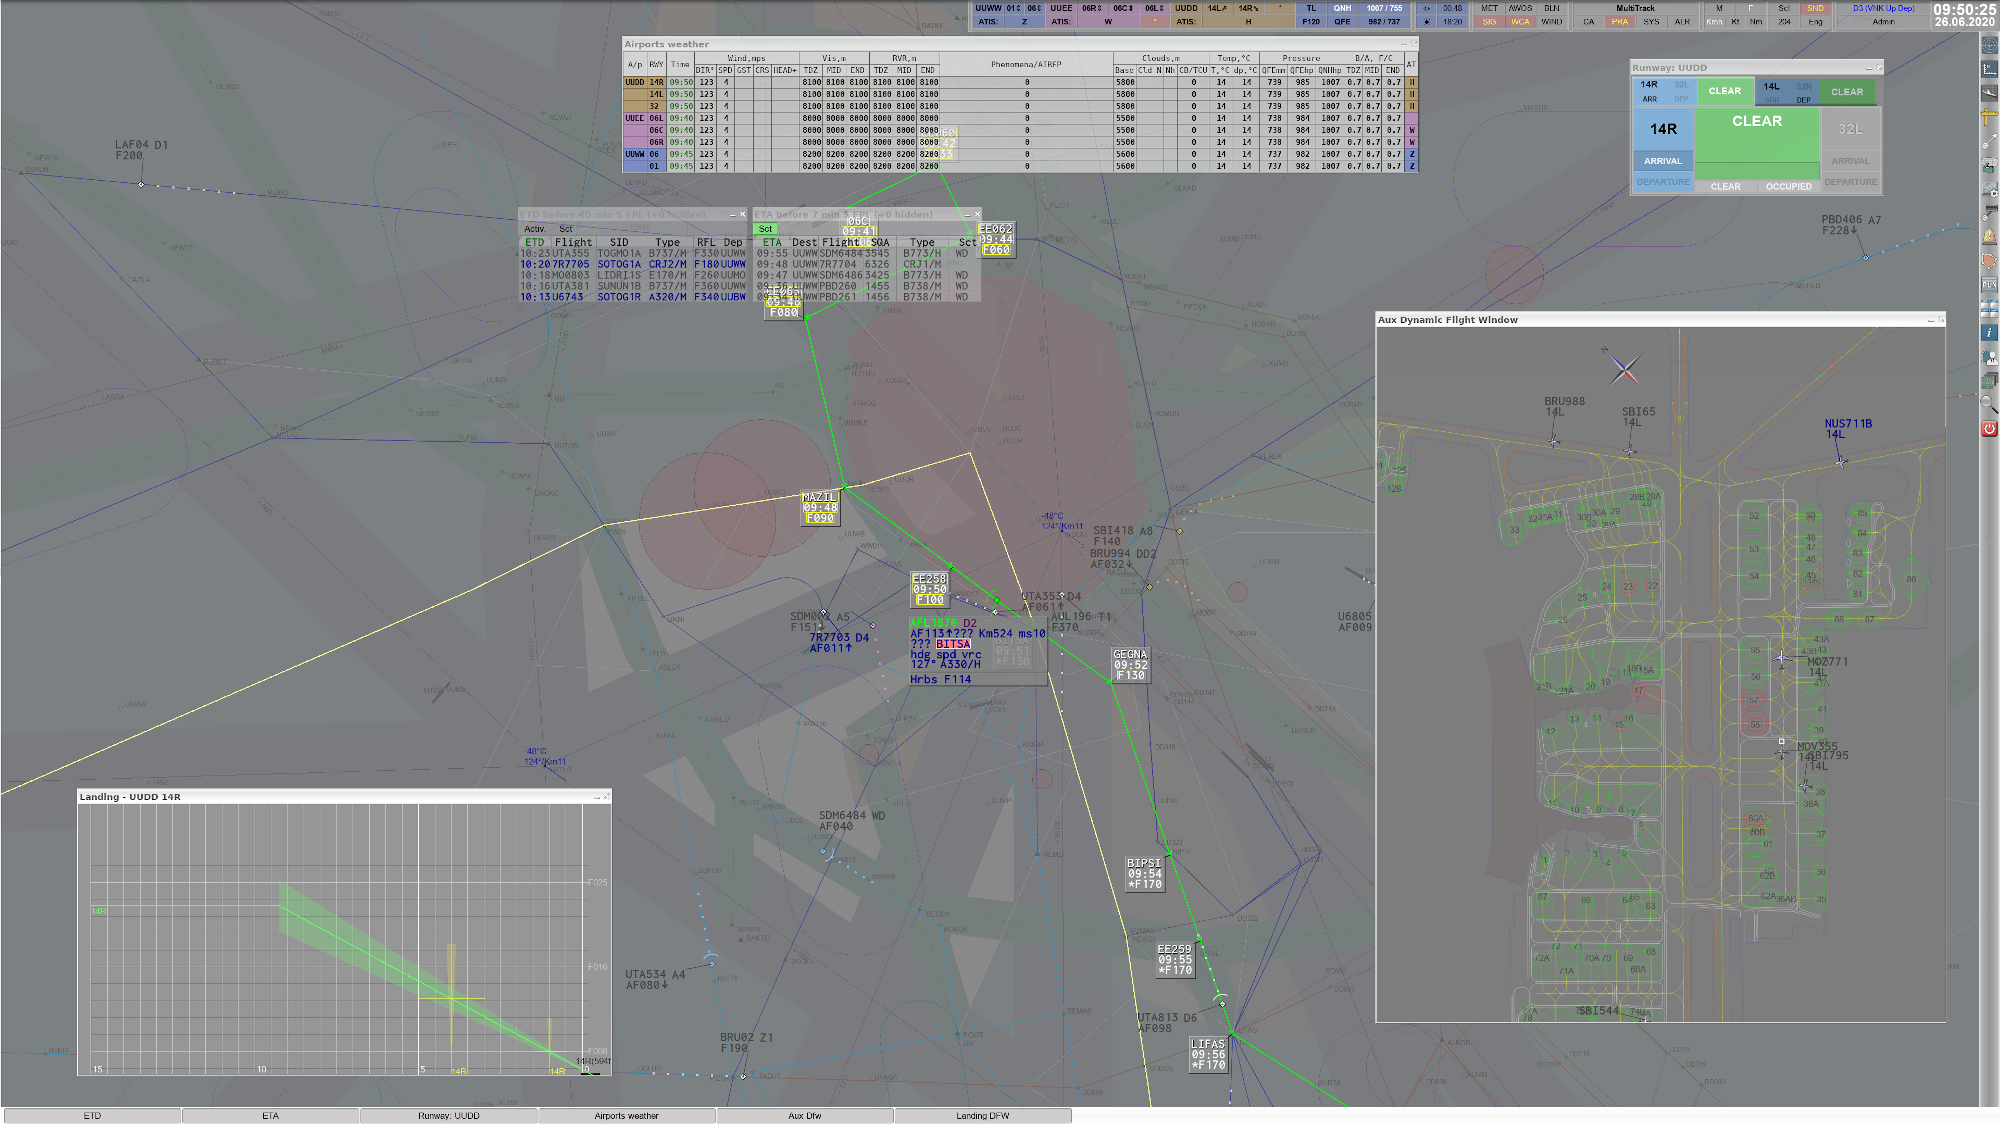Switch runway 14R mode to DEPARTURE
Screen dimensions: 2000x1125
pyautogui.click(x=1663, y=182)
